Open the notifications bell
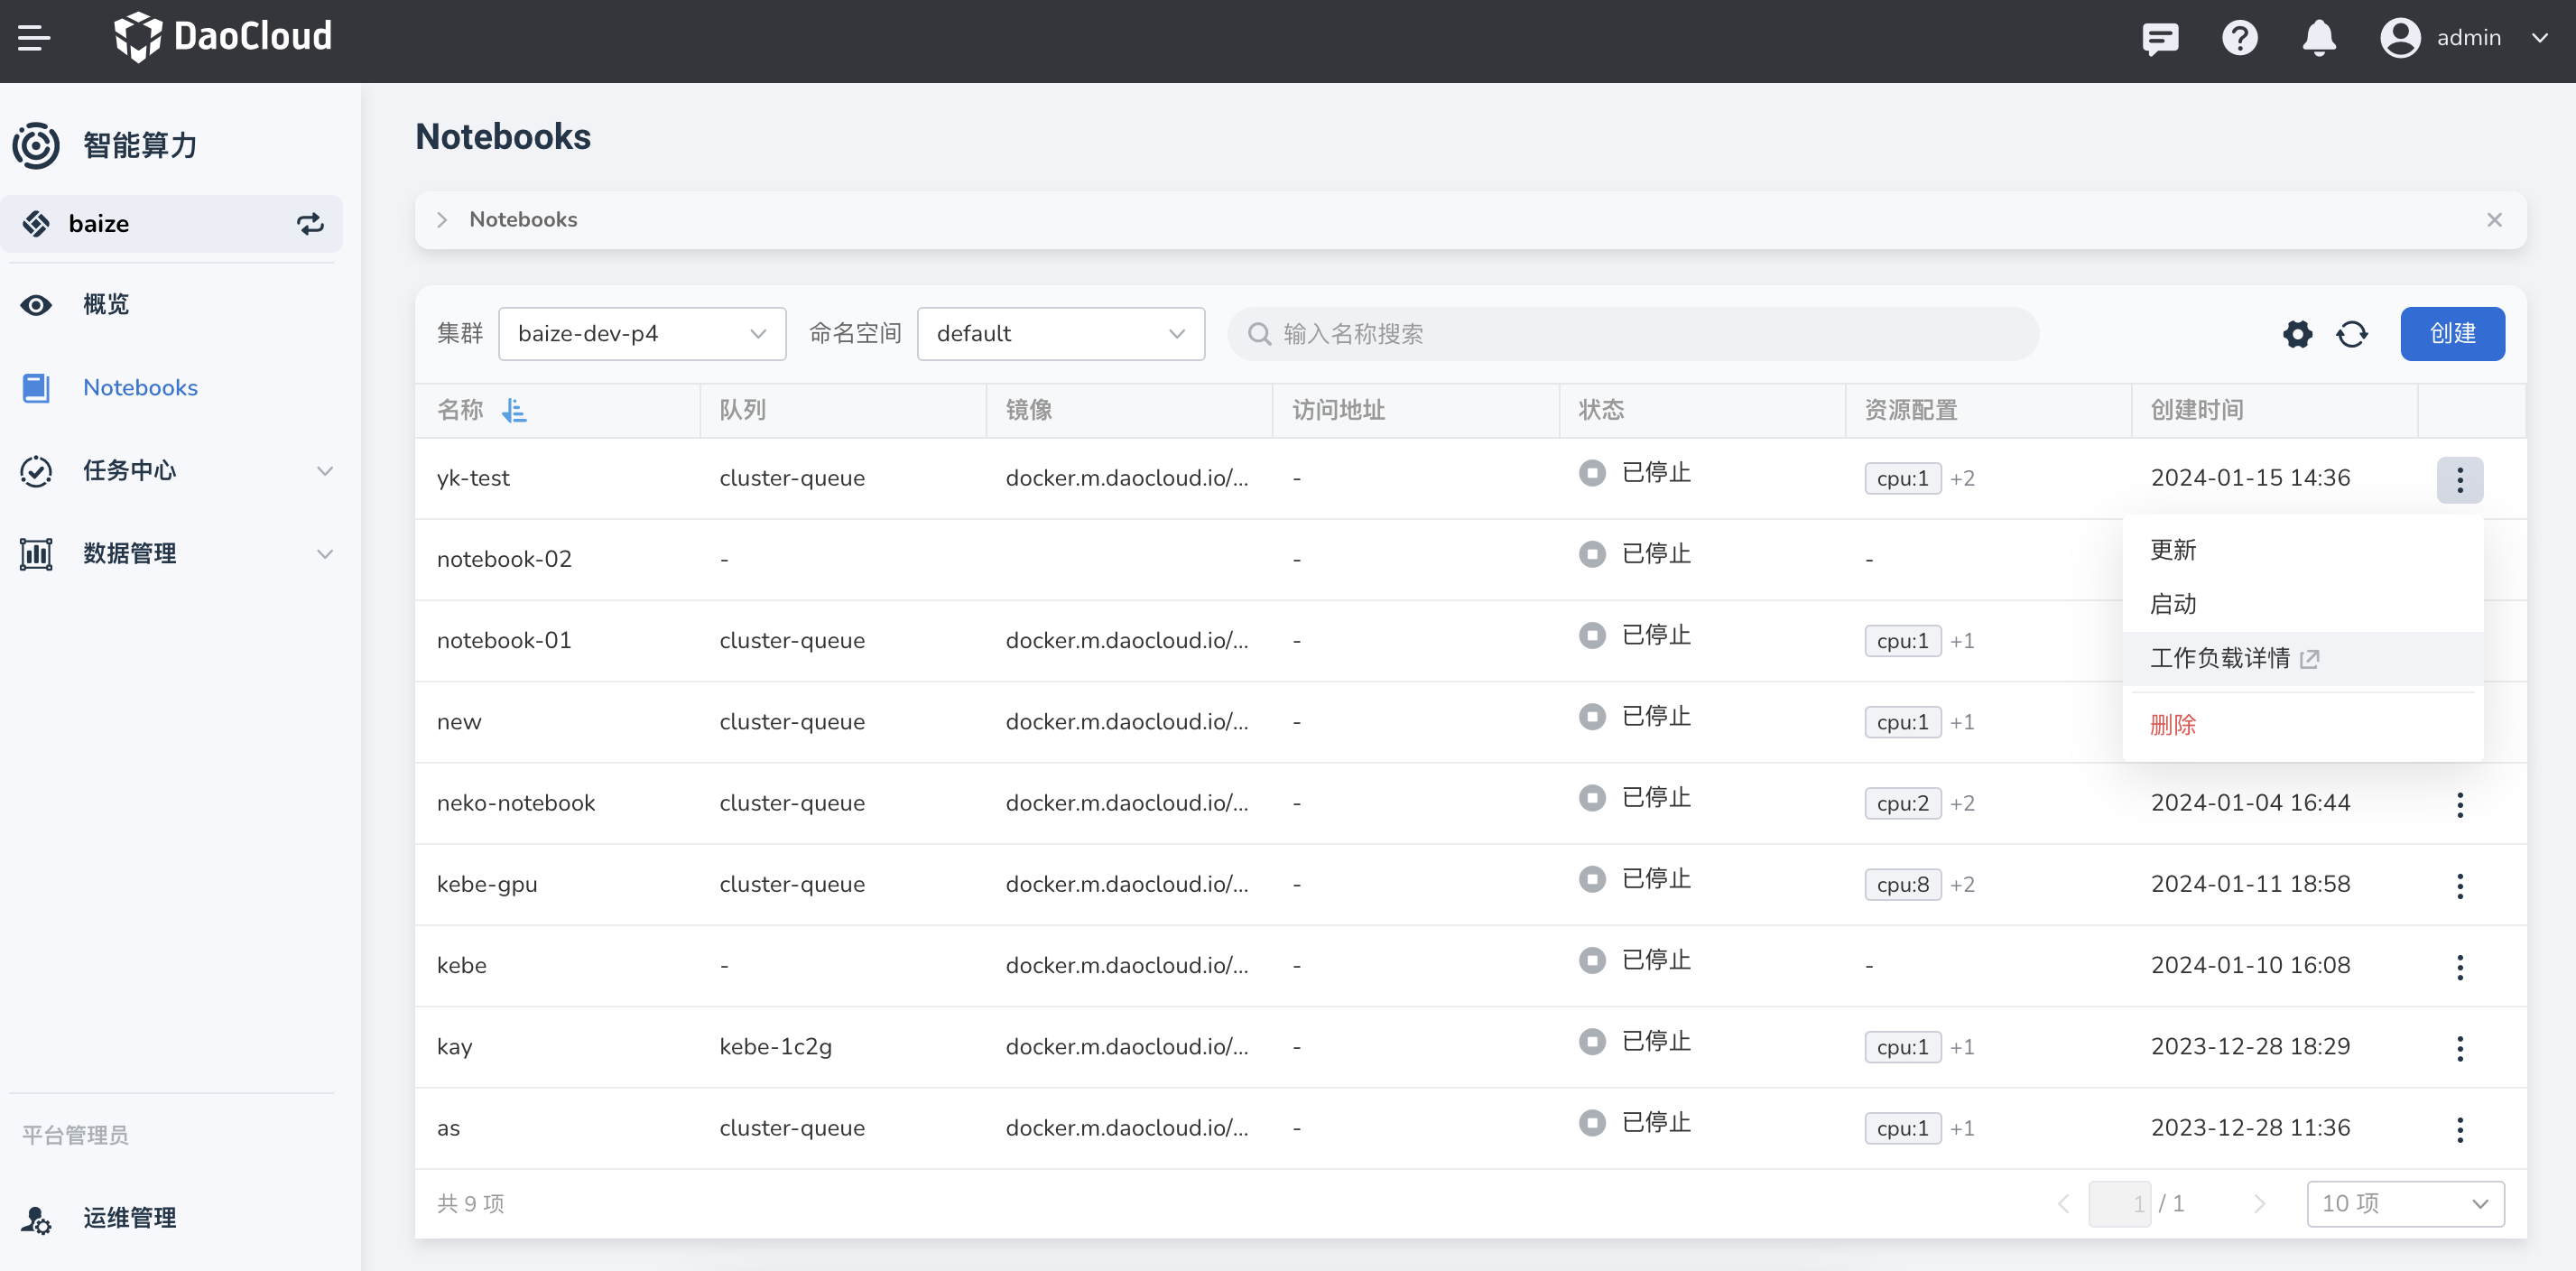 tap(2318, 38)
